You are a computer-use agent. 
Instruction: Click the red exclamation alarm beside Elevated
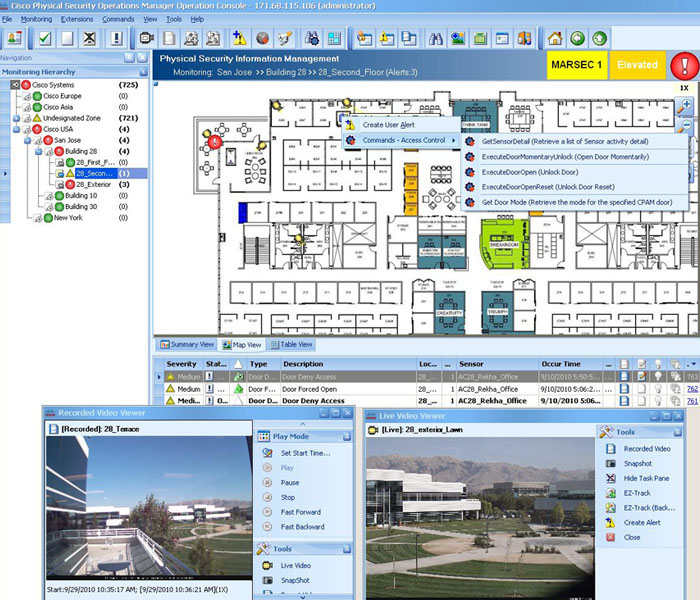[x=685, y=66]
